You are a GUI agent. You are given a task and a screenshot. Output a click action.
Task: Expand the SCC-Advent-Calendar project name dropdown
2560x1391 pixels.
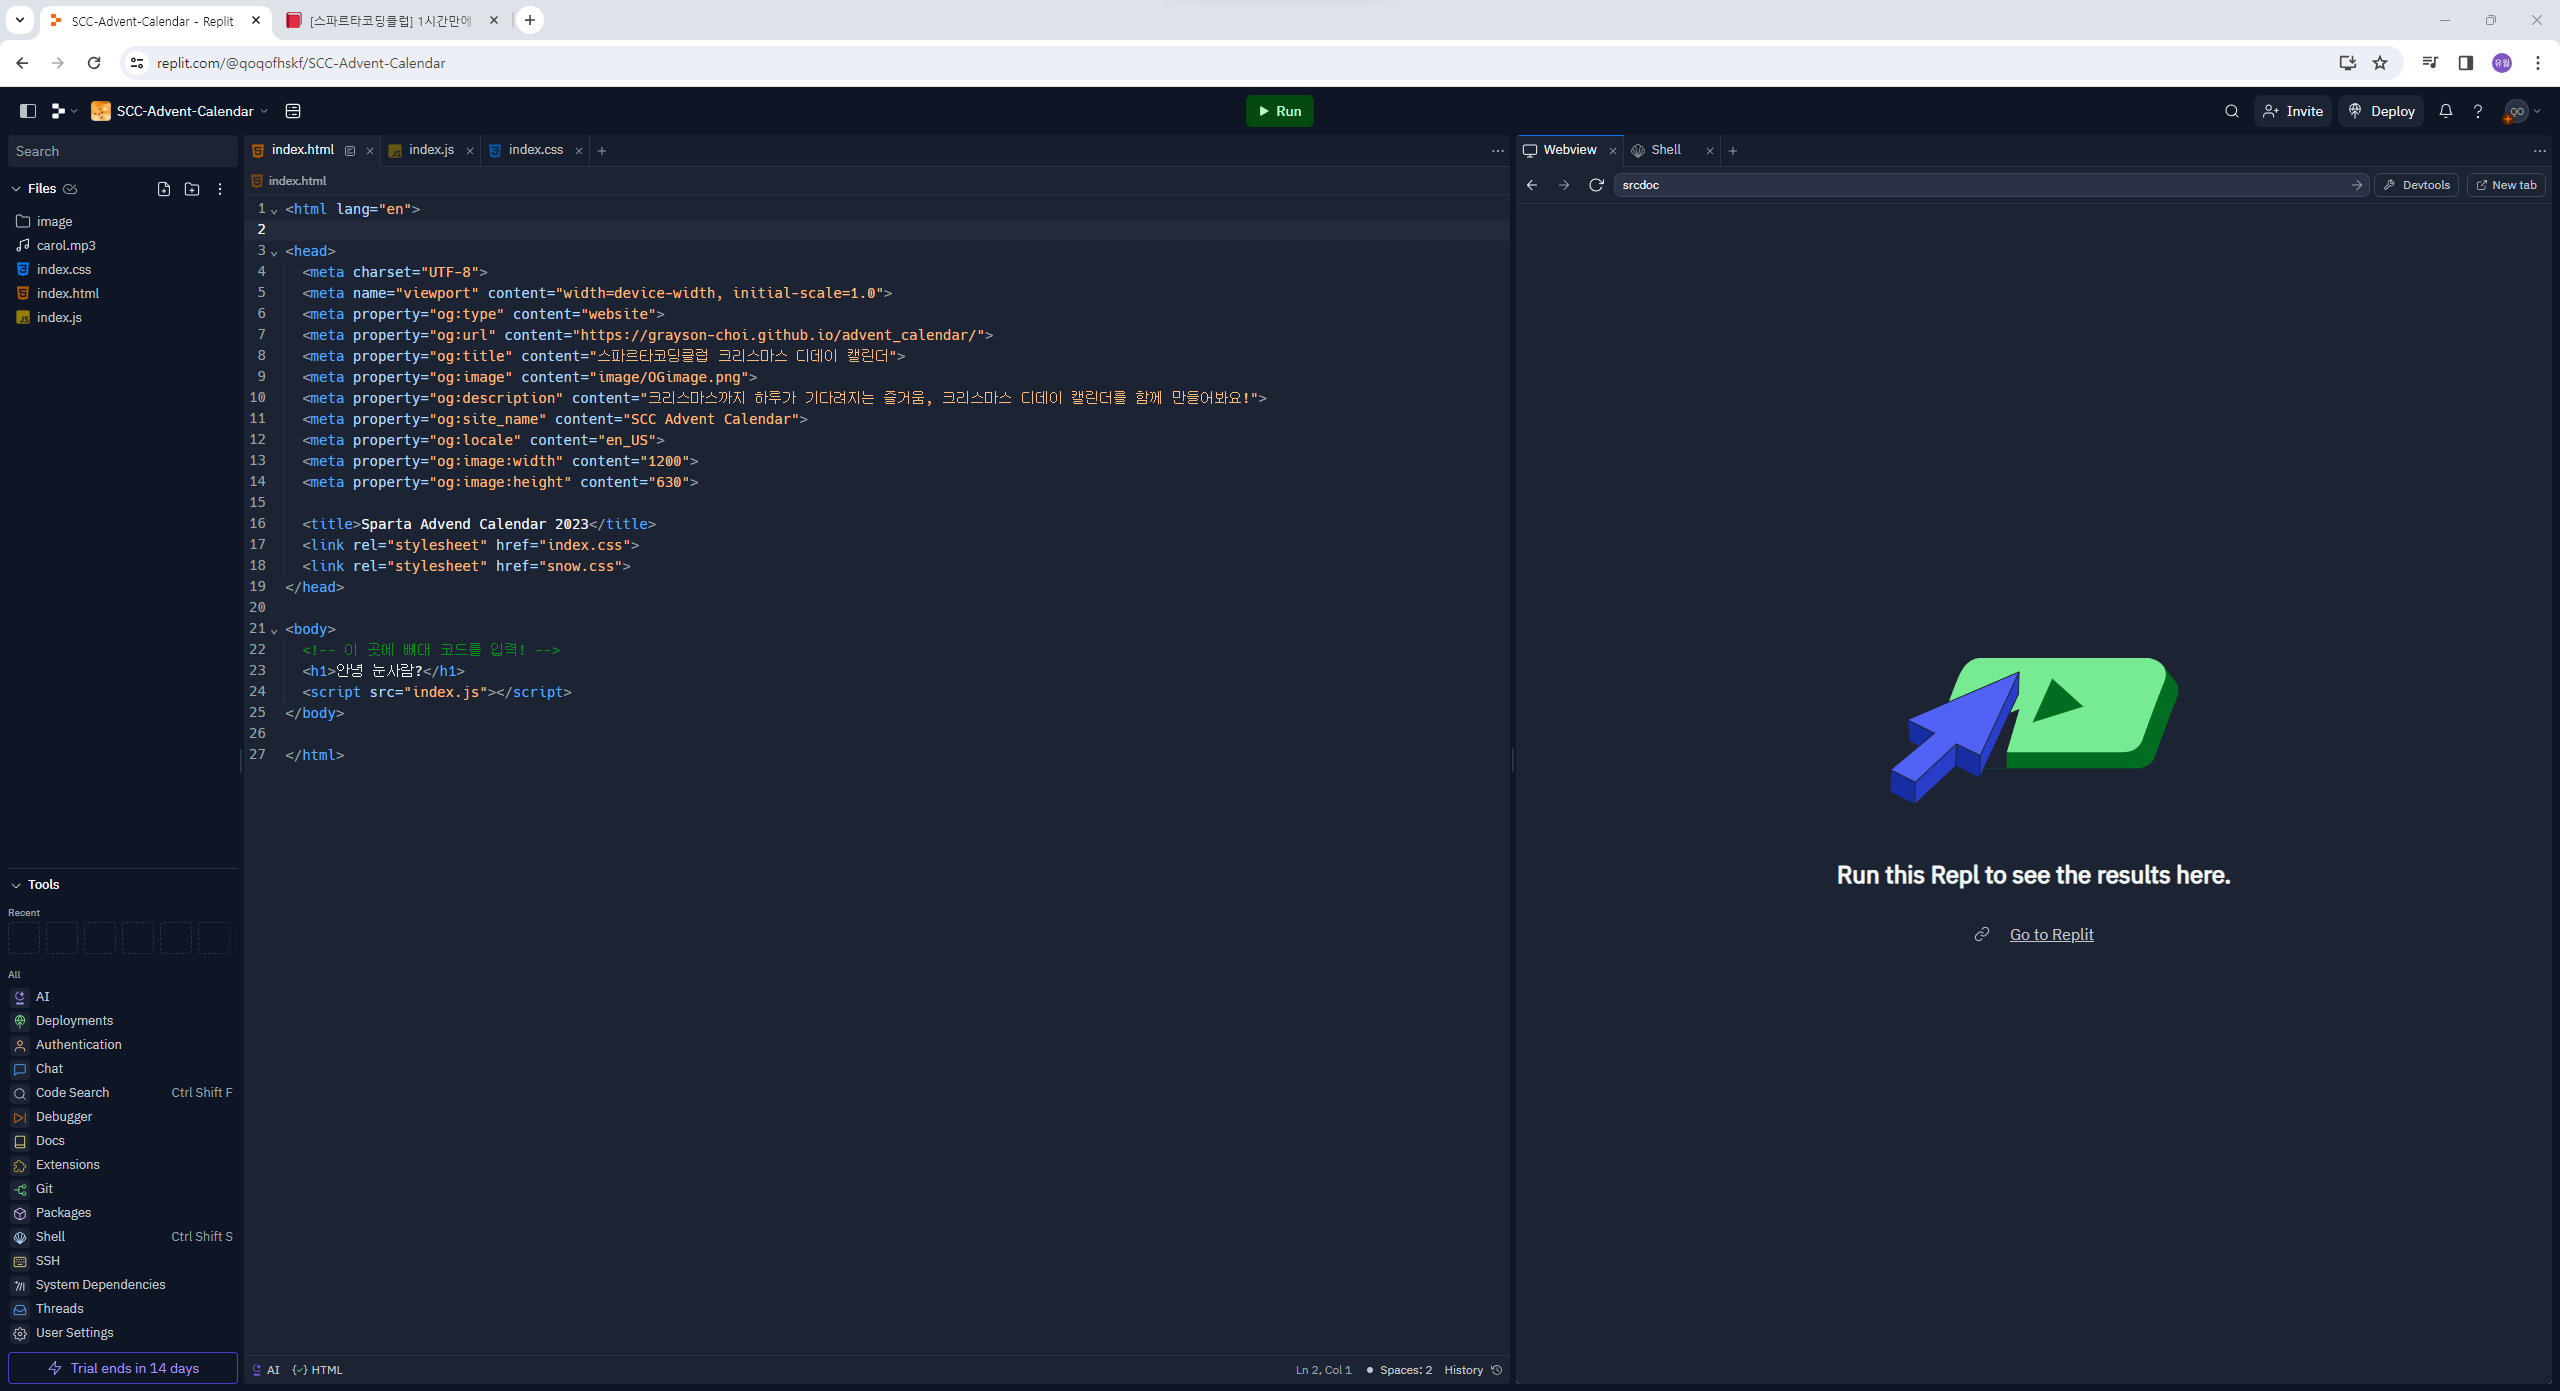(x=180, y=111)
